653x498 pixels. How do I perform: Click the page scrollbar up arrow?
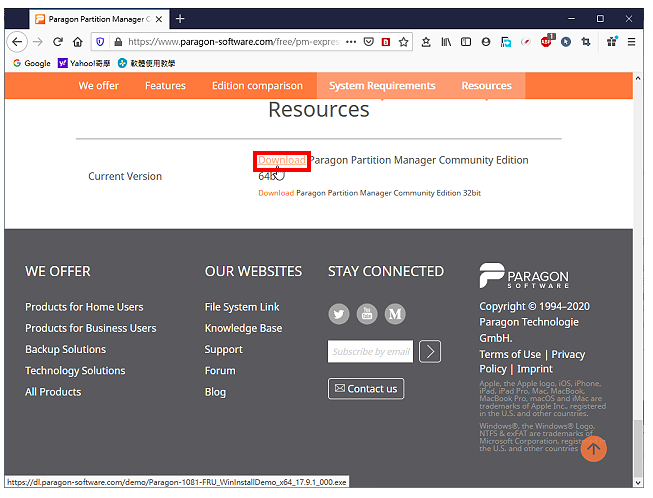coord(638,77)
